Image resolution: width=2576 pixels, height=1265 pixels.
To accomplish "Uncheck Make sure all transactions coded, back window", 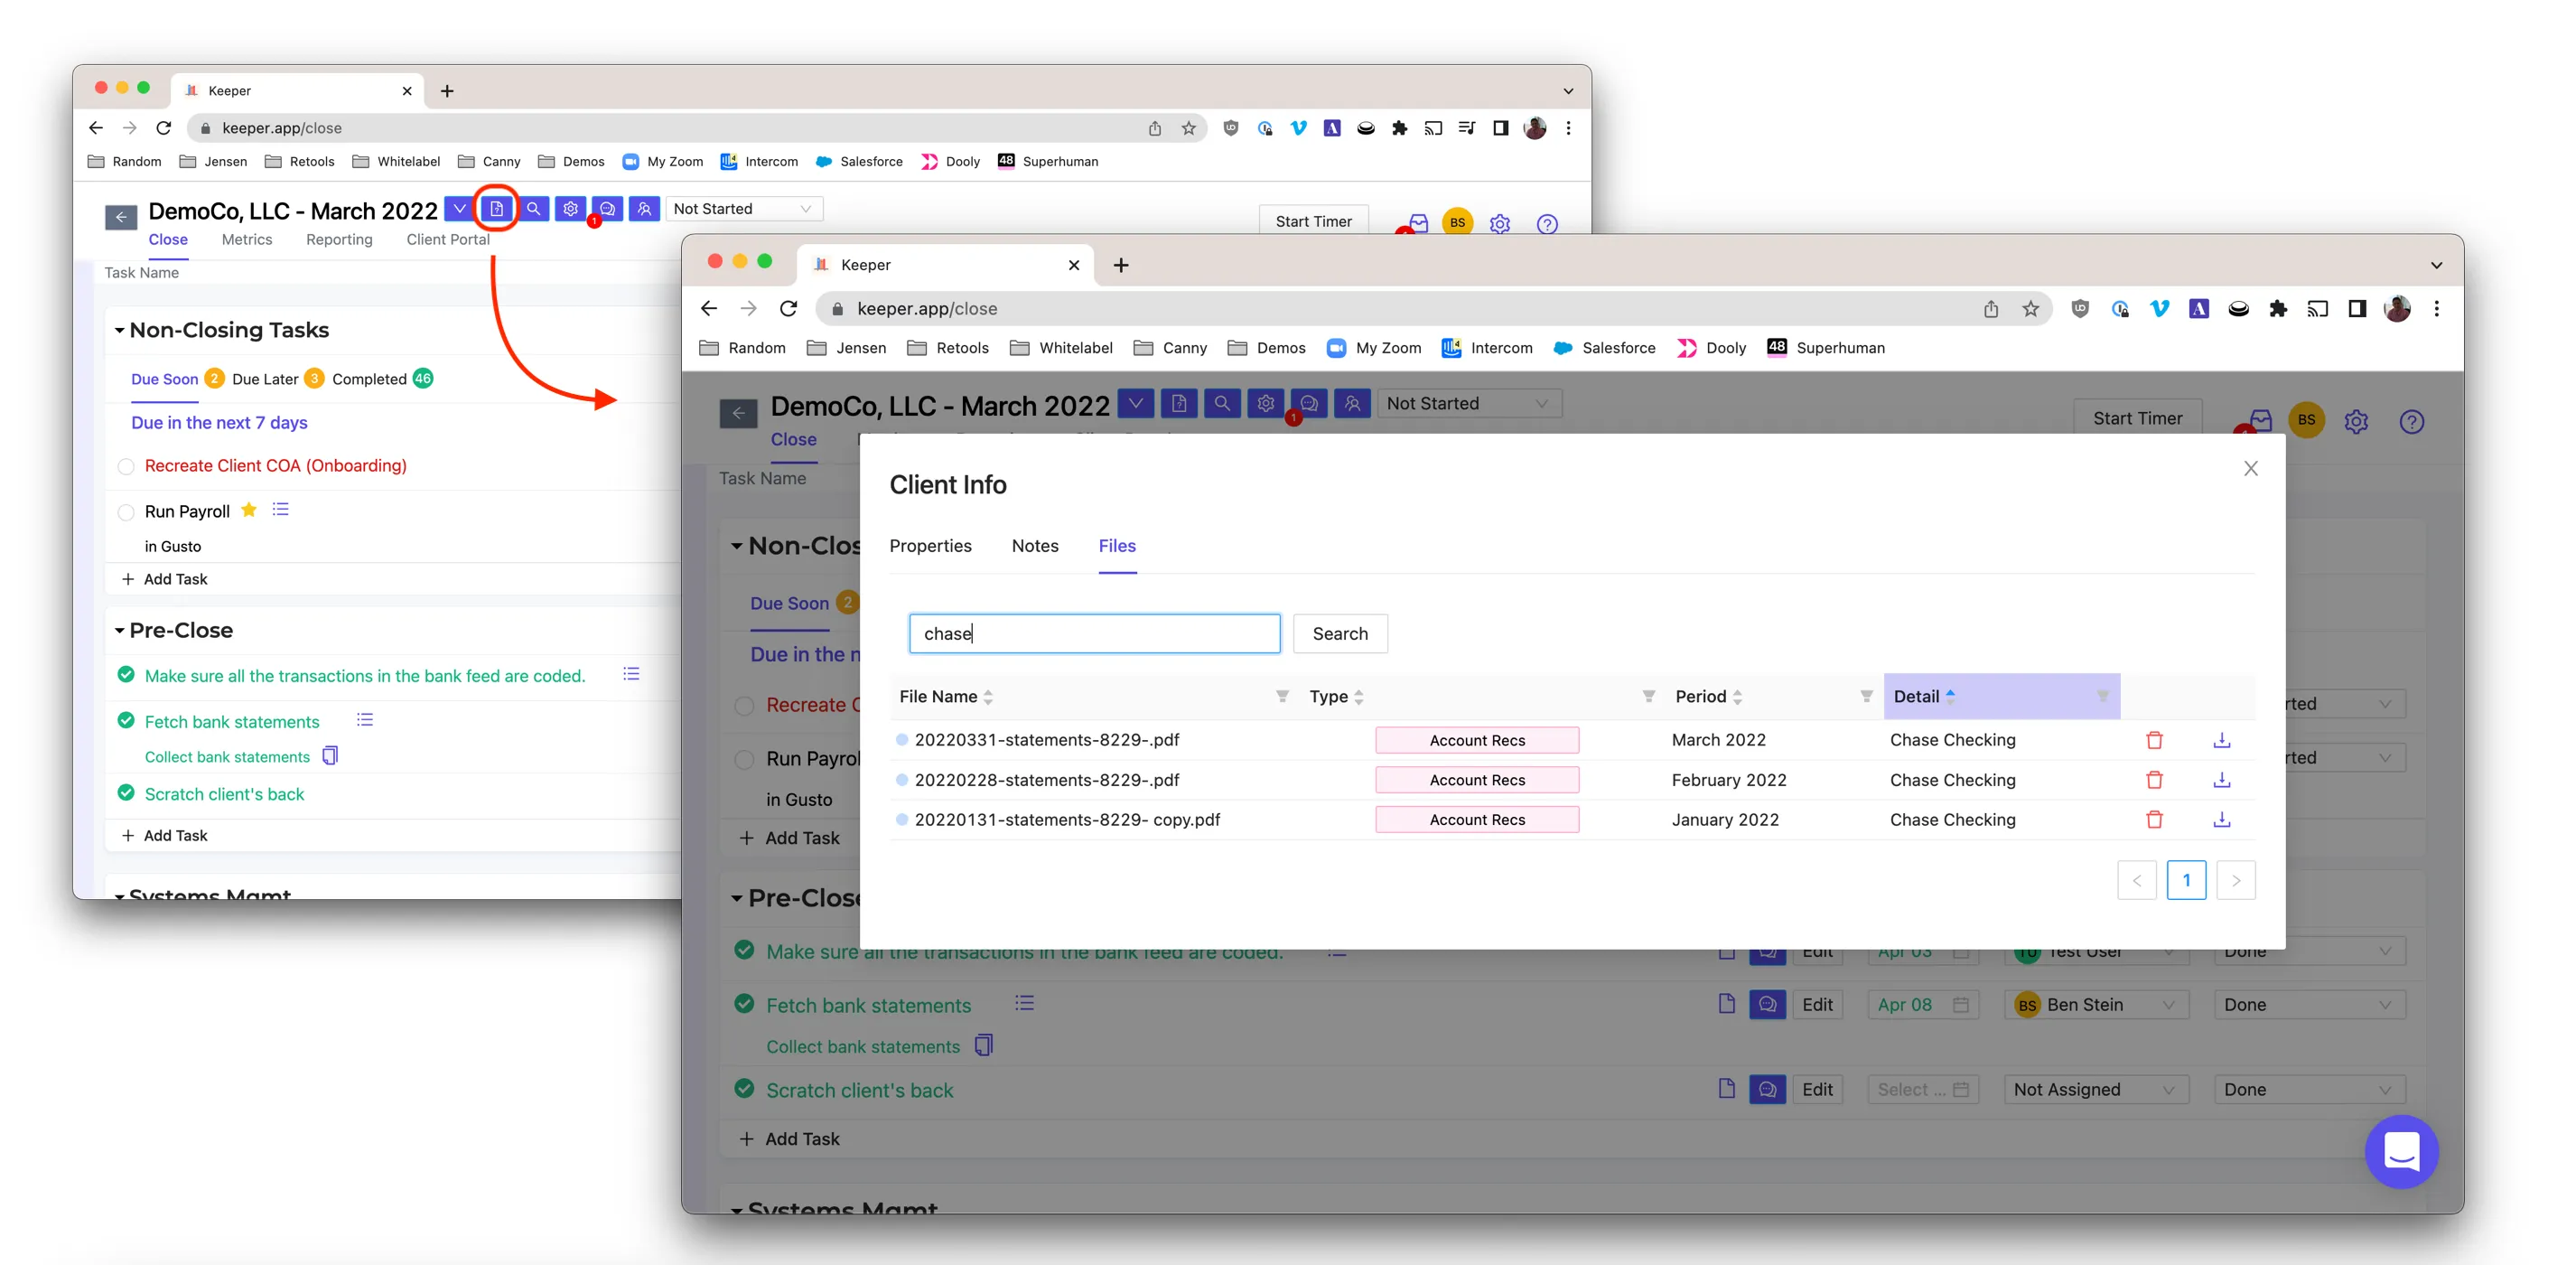I will tap(126, 675).
